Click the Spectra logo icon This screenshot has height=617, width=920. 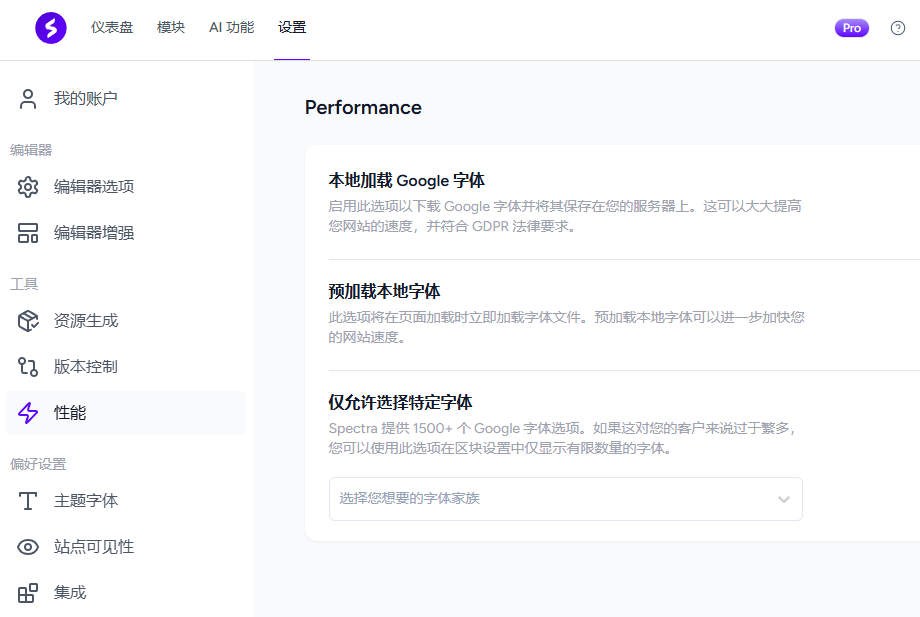click(50, 28)
